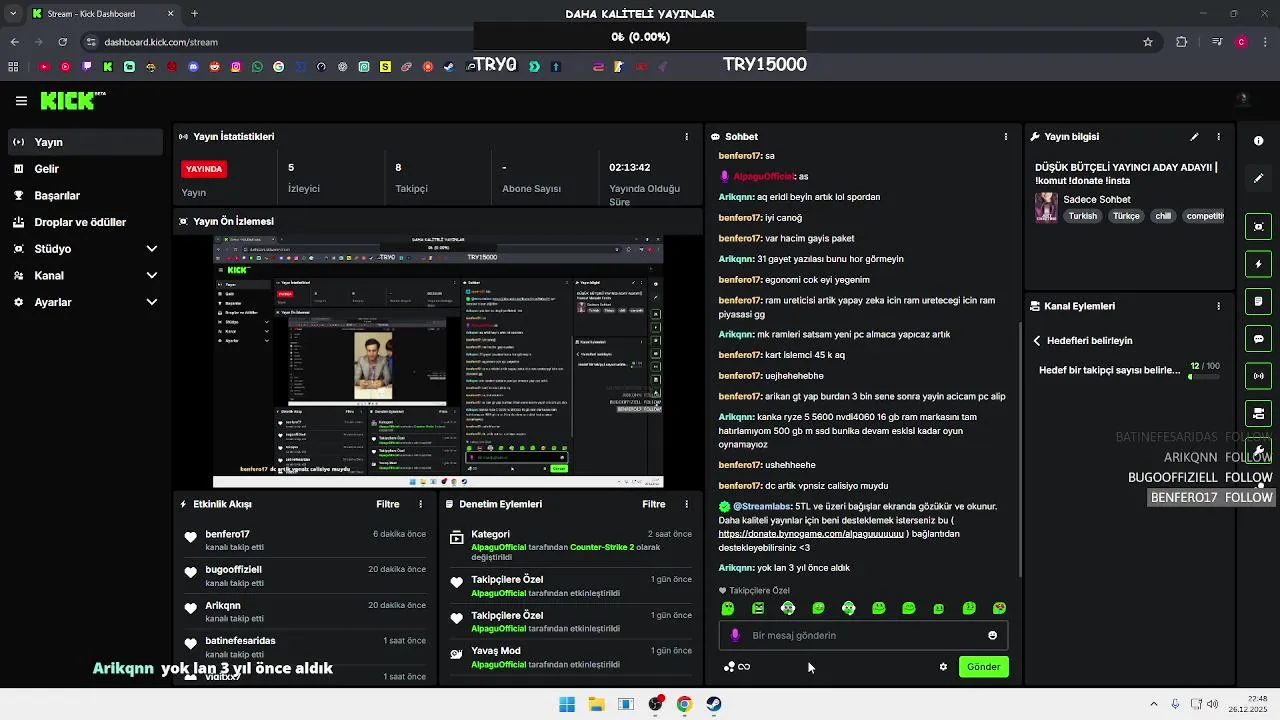Select the Türkçe tag chip
The image size is (1280, 720).
coord(1126,216)
